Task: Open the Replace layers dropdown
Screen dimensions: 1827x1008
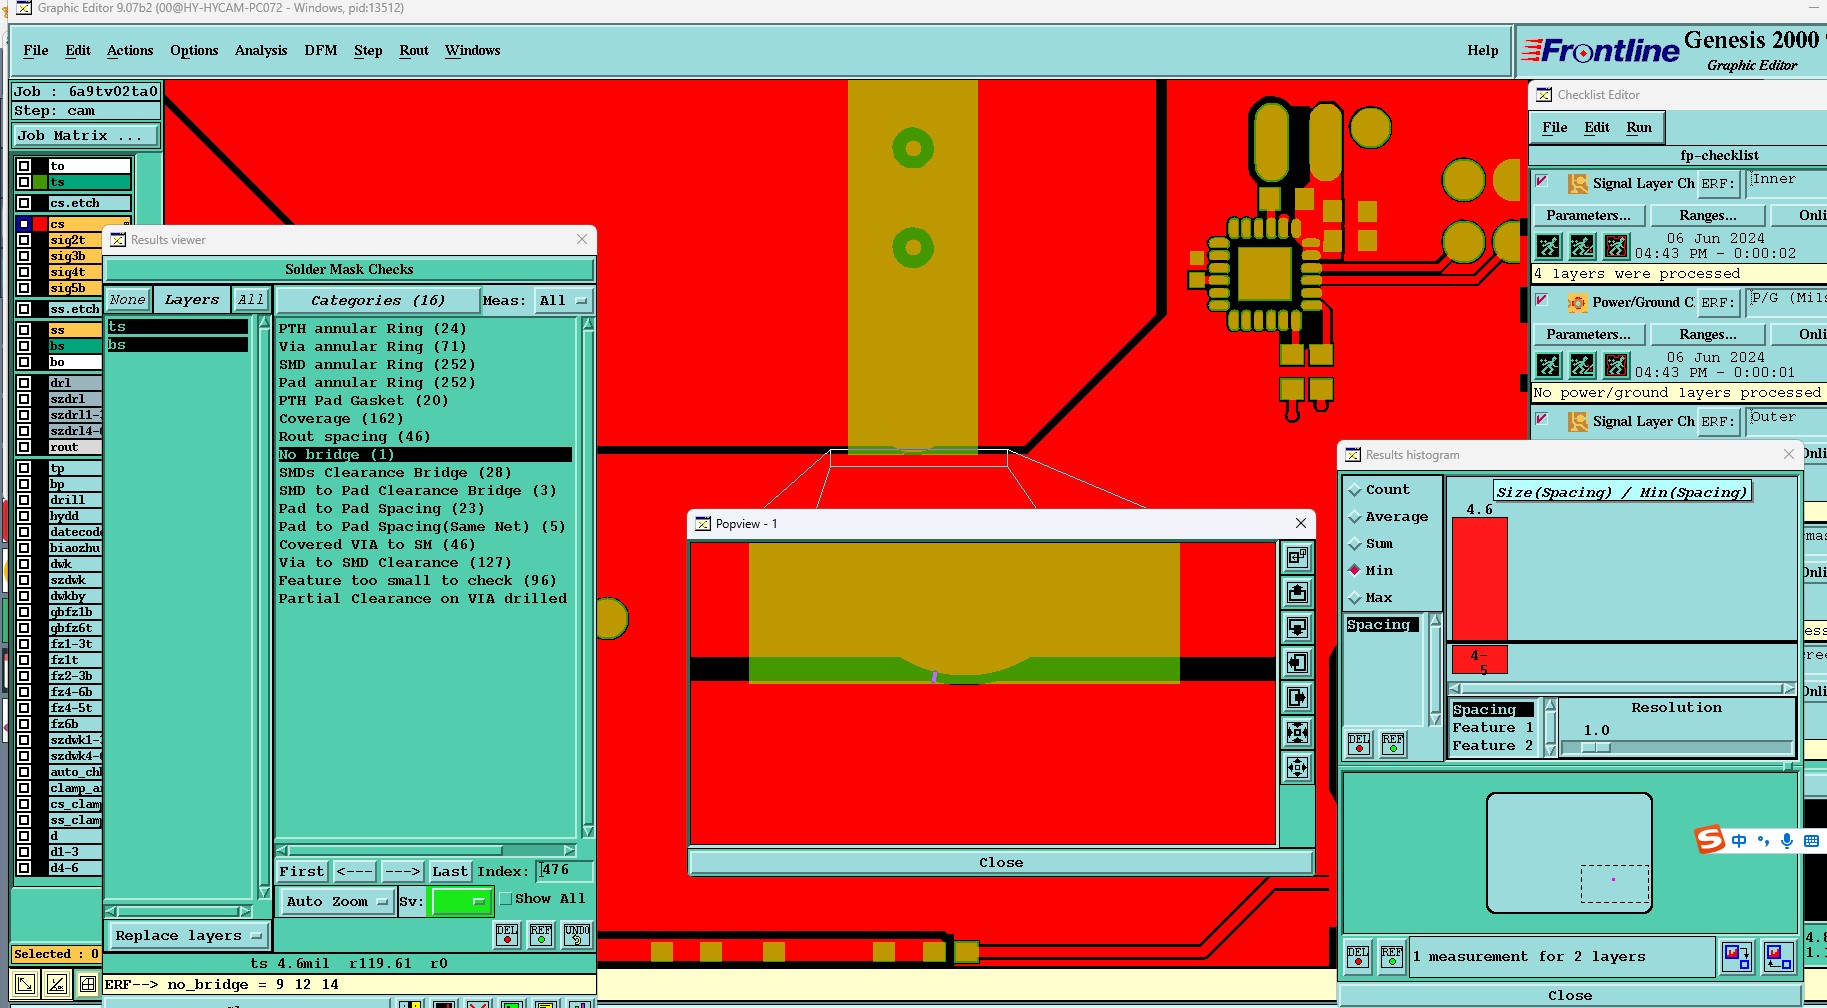Action: click(x=188, y=936)
